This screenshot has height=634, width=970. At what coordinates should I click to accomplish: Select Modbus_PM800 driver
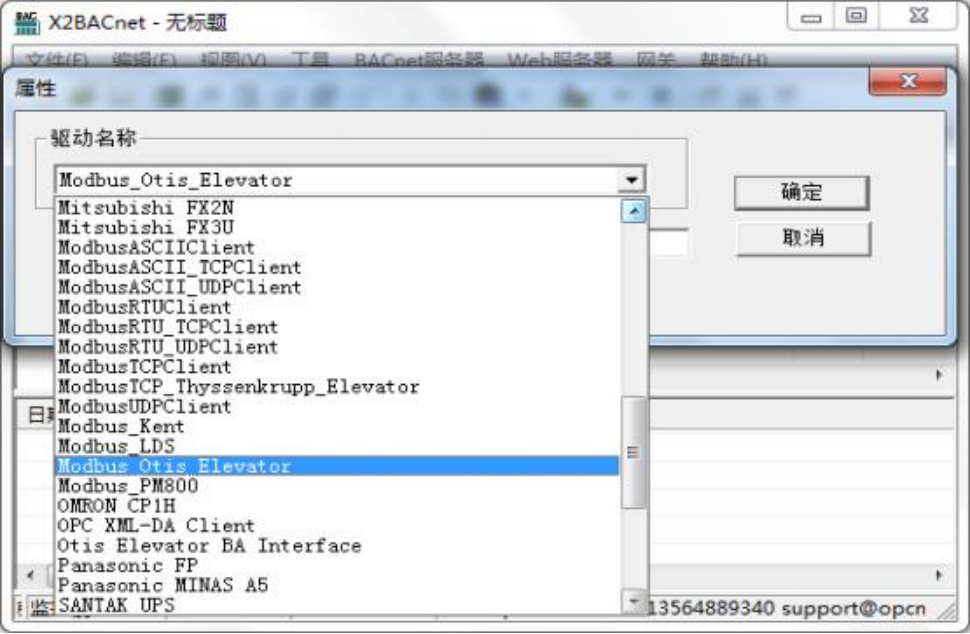pos(337,486)
